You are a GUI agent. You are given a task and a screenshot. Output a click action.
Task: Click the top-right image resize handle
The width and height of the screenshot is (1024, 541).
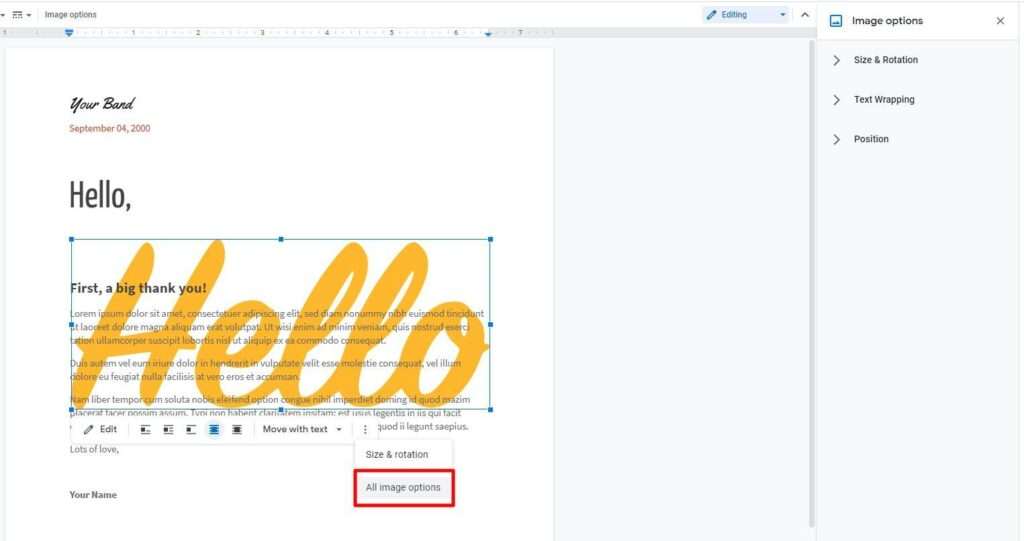490,239
